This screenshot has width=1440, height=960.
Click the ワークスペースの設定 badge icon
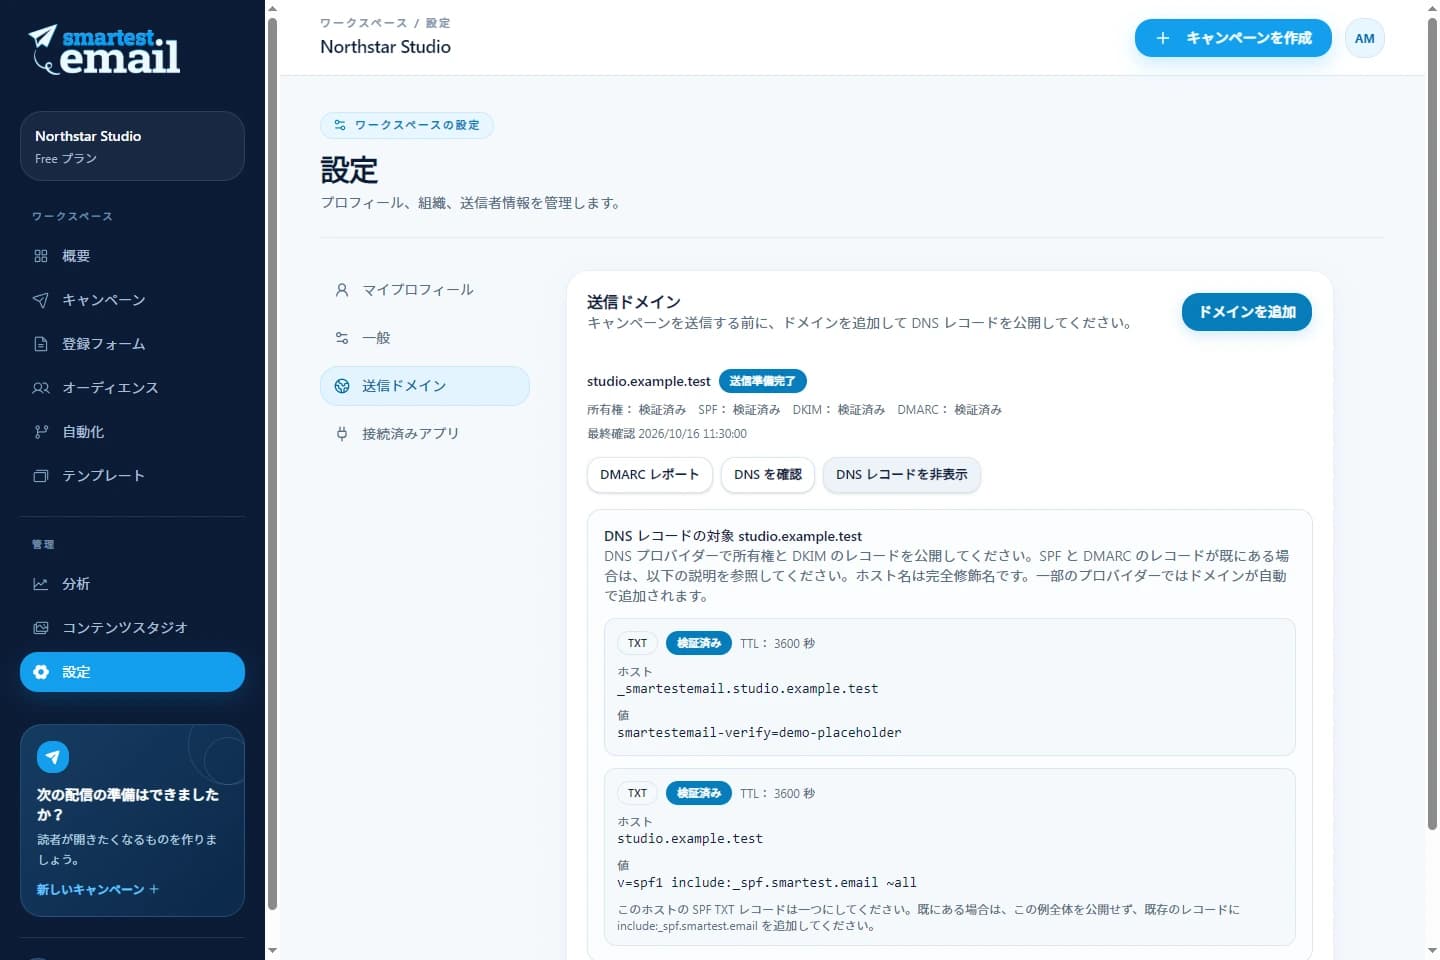(x=340, y=125)
